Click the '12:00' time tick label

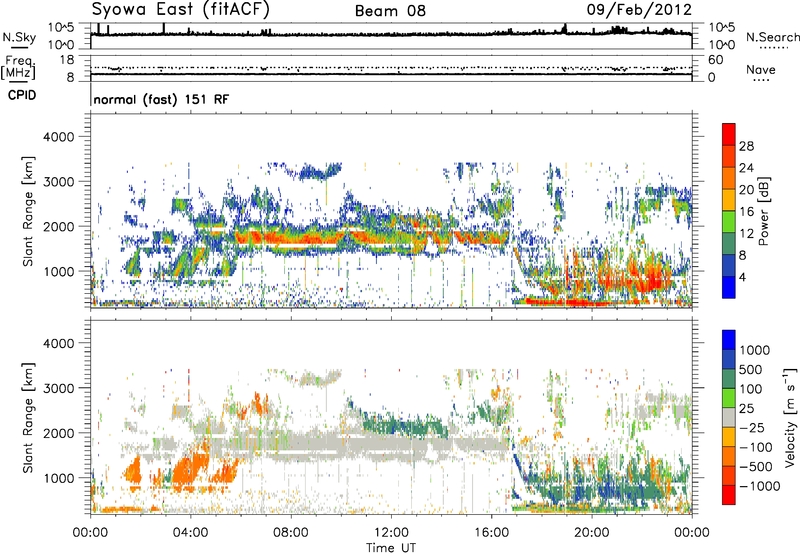coord(391,533)
